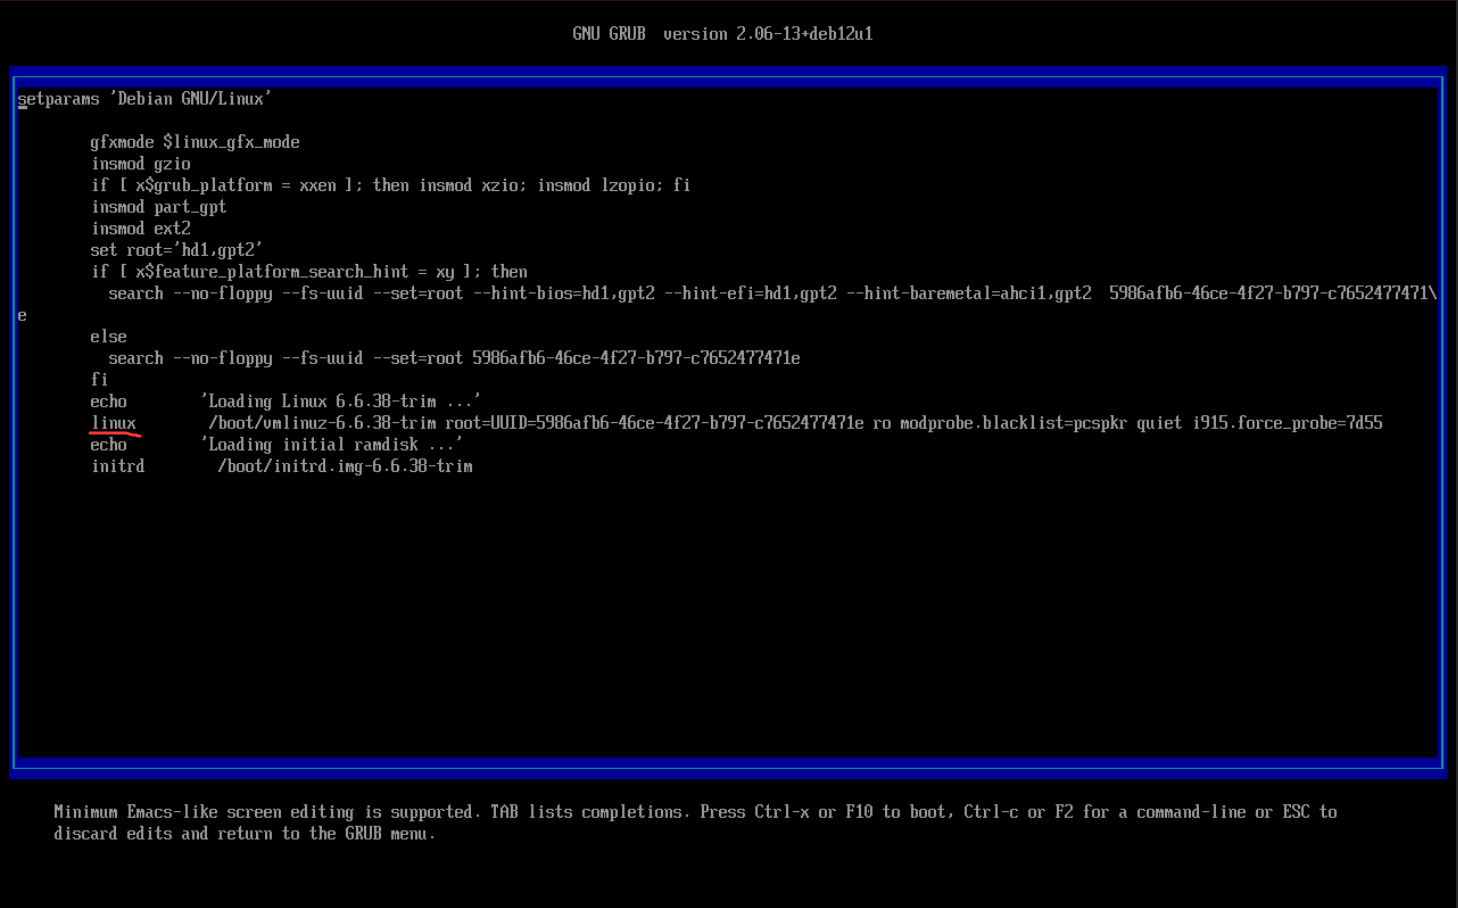
Task: Click 'F2' in the help text
Action: [1063, 812]
